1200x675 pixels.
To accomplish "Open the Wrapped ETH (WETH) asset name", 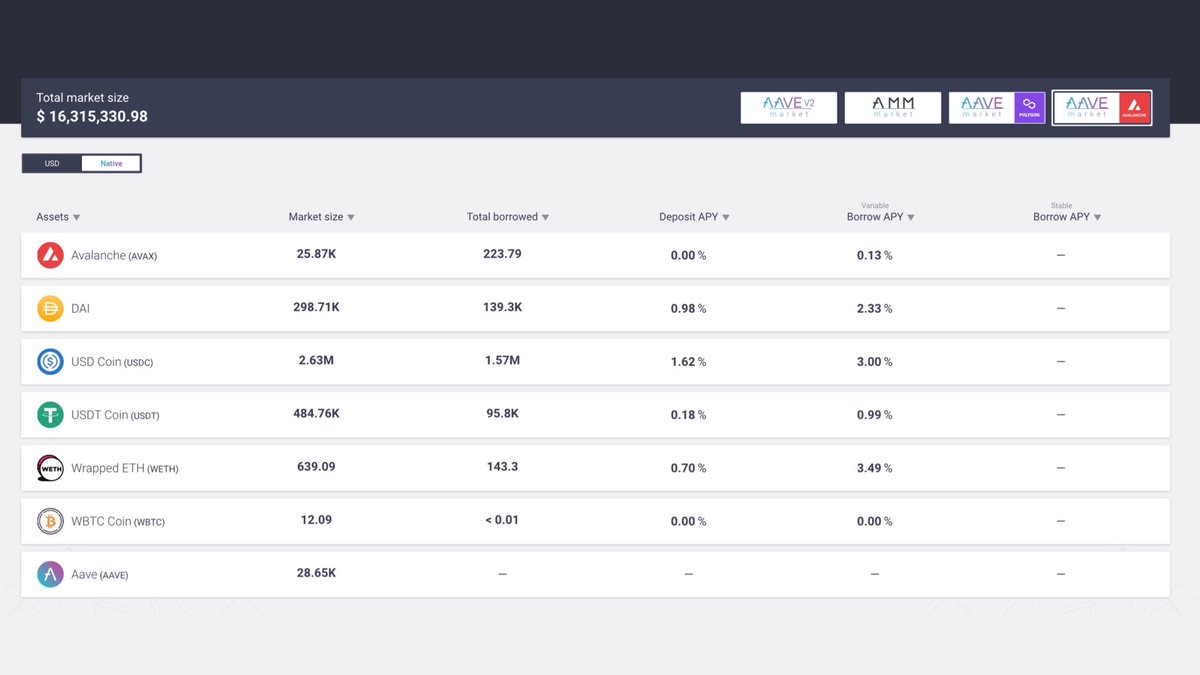I will [x=125, y=468].
